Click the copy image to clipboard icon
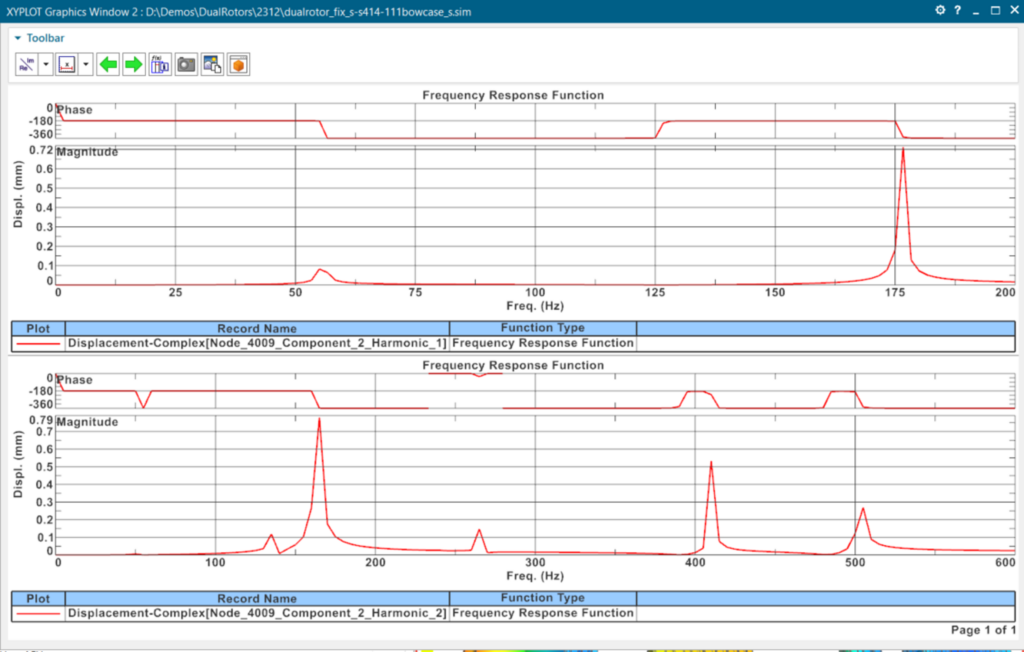The image size is (1024, 652). coord(212,65)
